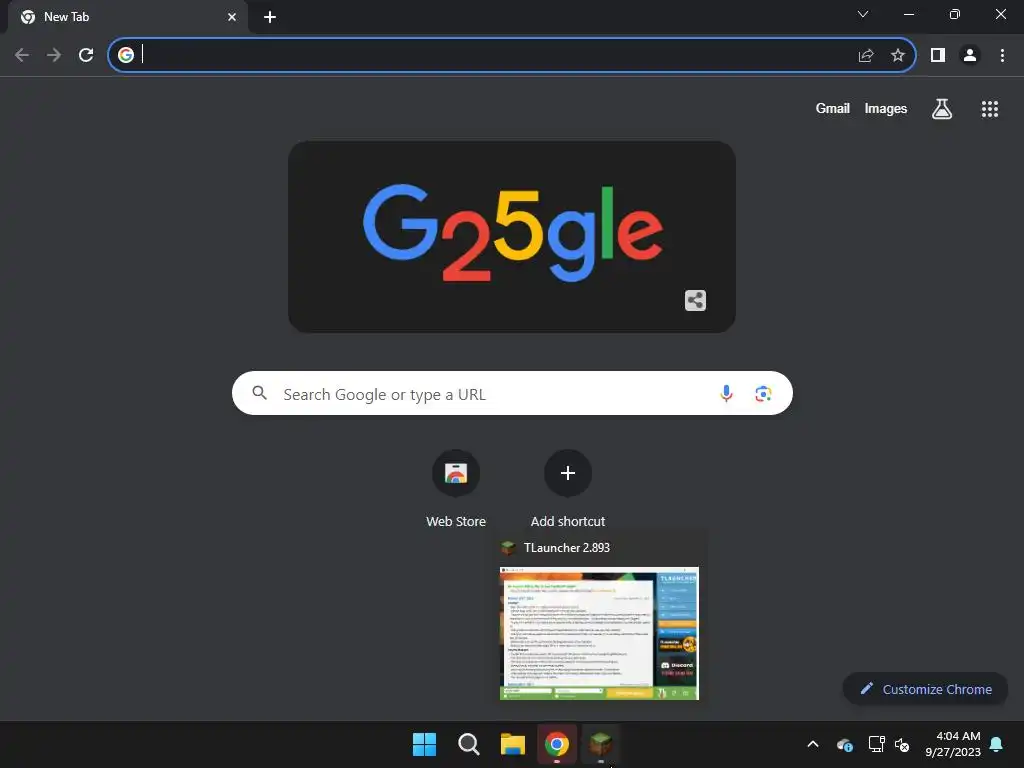This screenshot has height=768, width=1024.
Task: Restore down the Chrome window
Action: tap(955, 14)
